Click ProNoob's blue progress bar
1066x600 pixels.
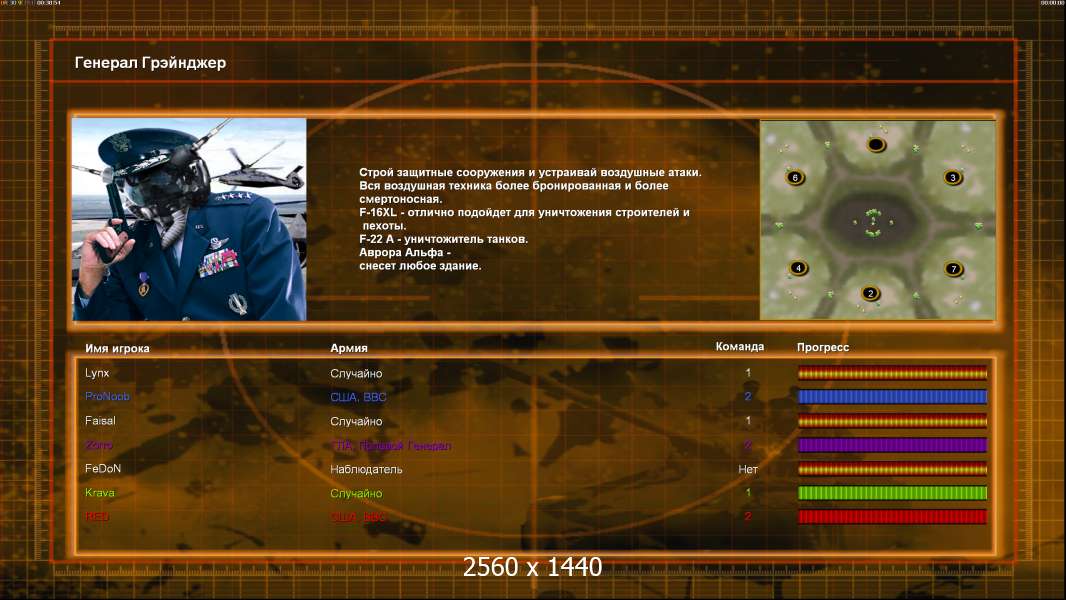[x=892, y=397]
